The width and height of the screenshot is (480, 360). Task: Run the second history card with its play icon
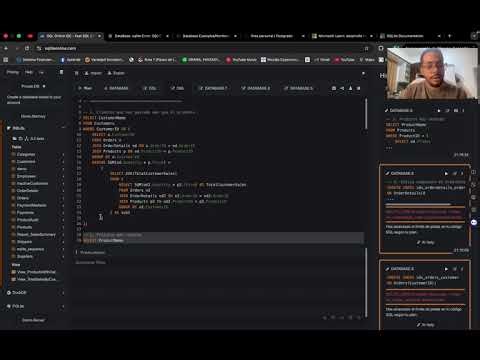[x=446, y=173]
